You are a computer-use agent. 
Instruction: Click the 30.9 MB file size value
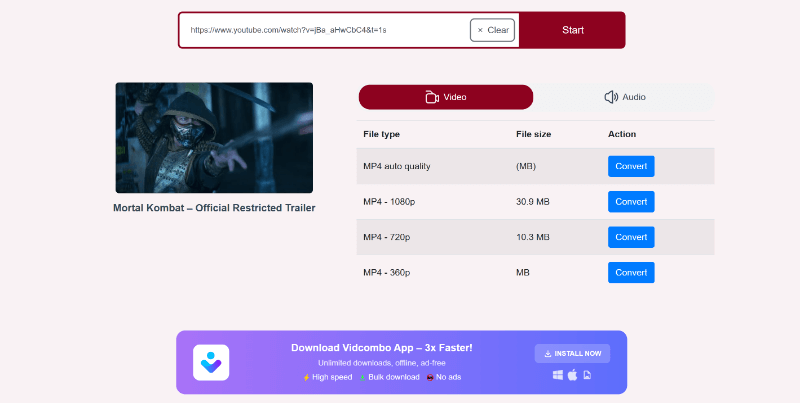pyautogui.click(x=533, y=202)
